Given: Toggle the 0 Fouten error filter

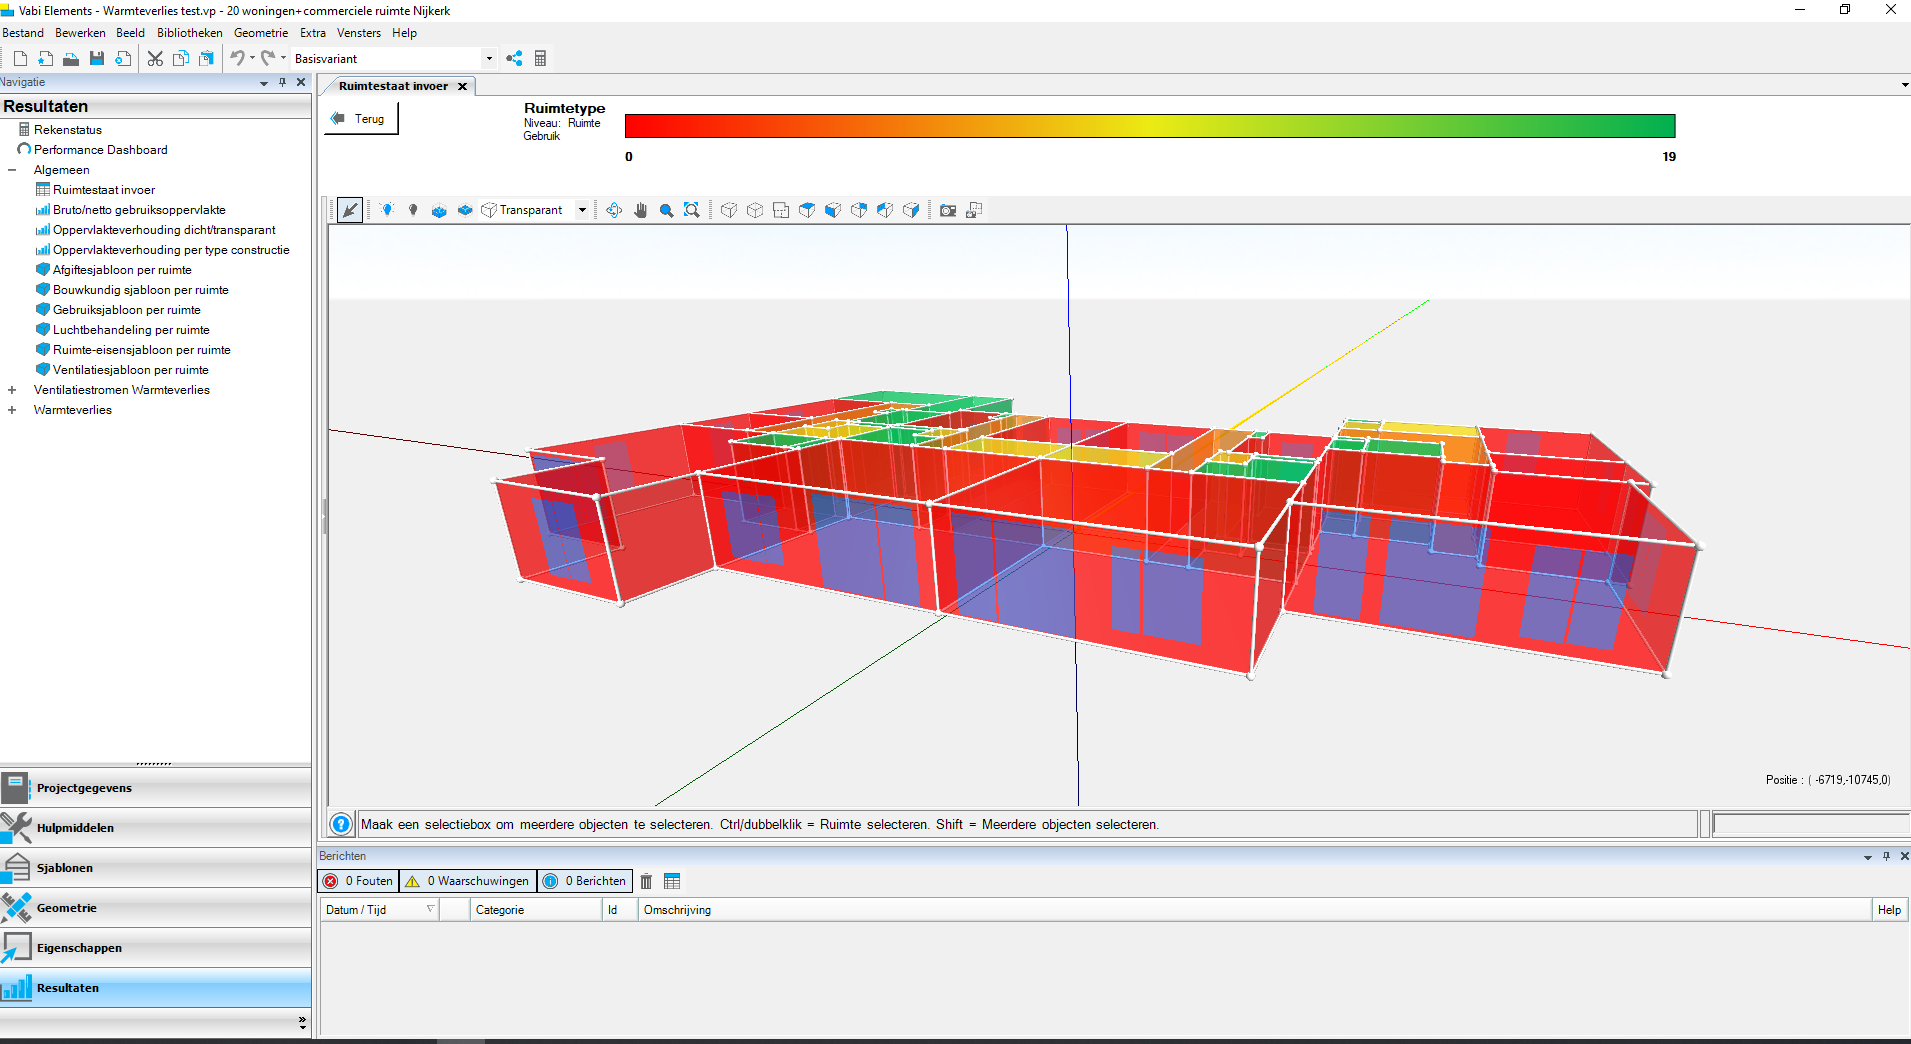Looking at the screenshot, I should (359, 881).
